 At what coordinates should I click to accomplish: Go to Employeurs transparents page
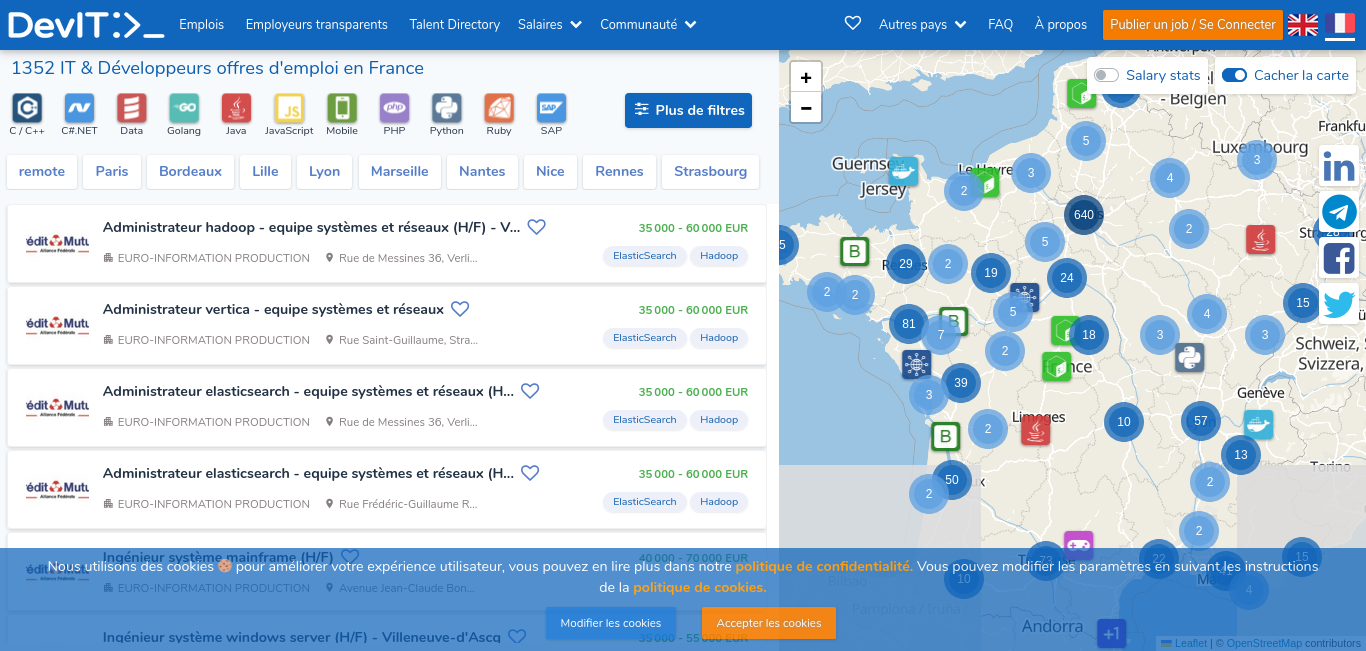(x=316, y=24)
